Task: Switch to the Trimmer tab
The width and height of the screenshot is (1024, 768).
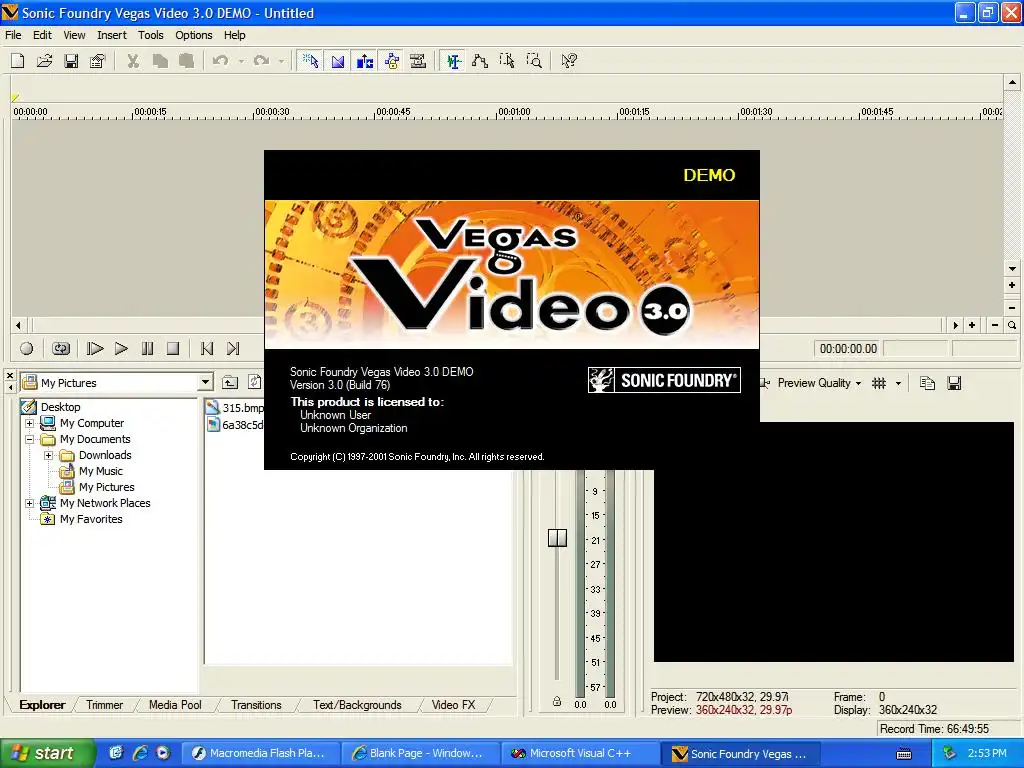Action: point(104,705)
